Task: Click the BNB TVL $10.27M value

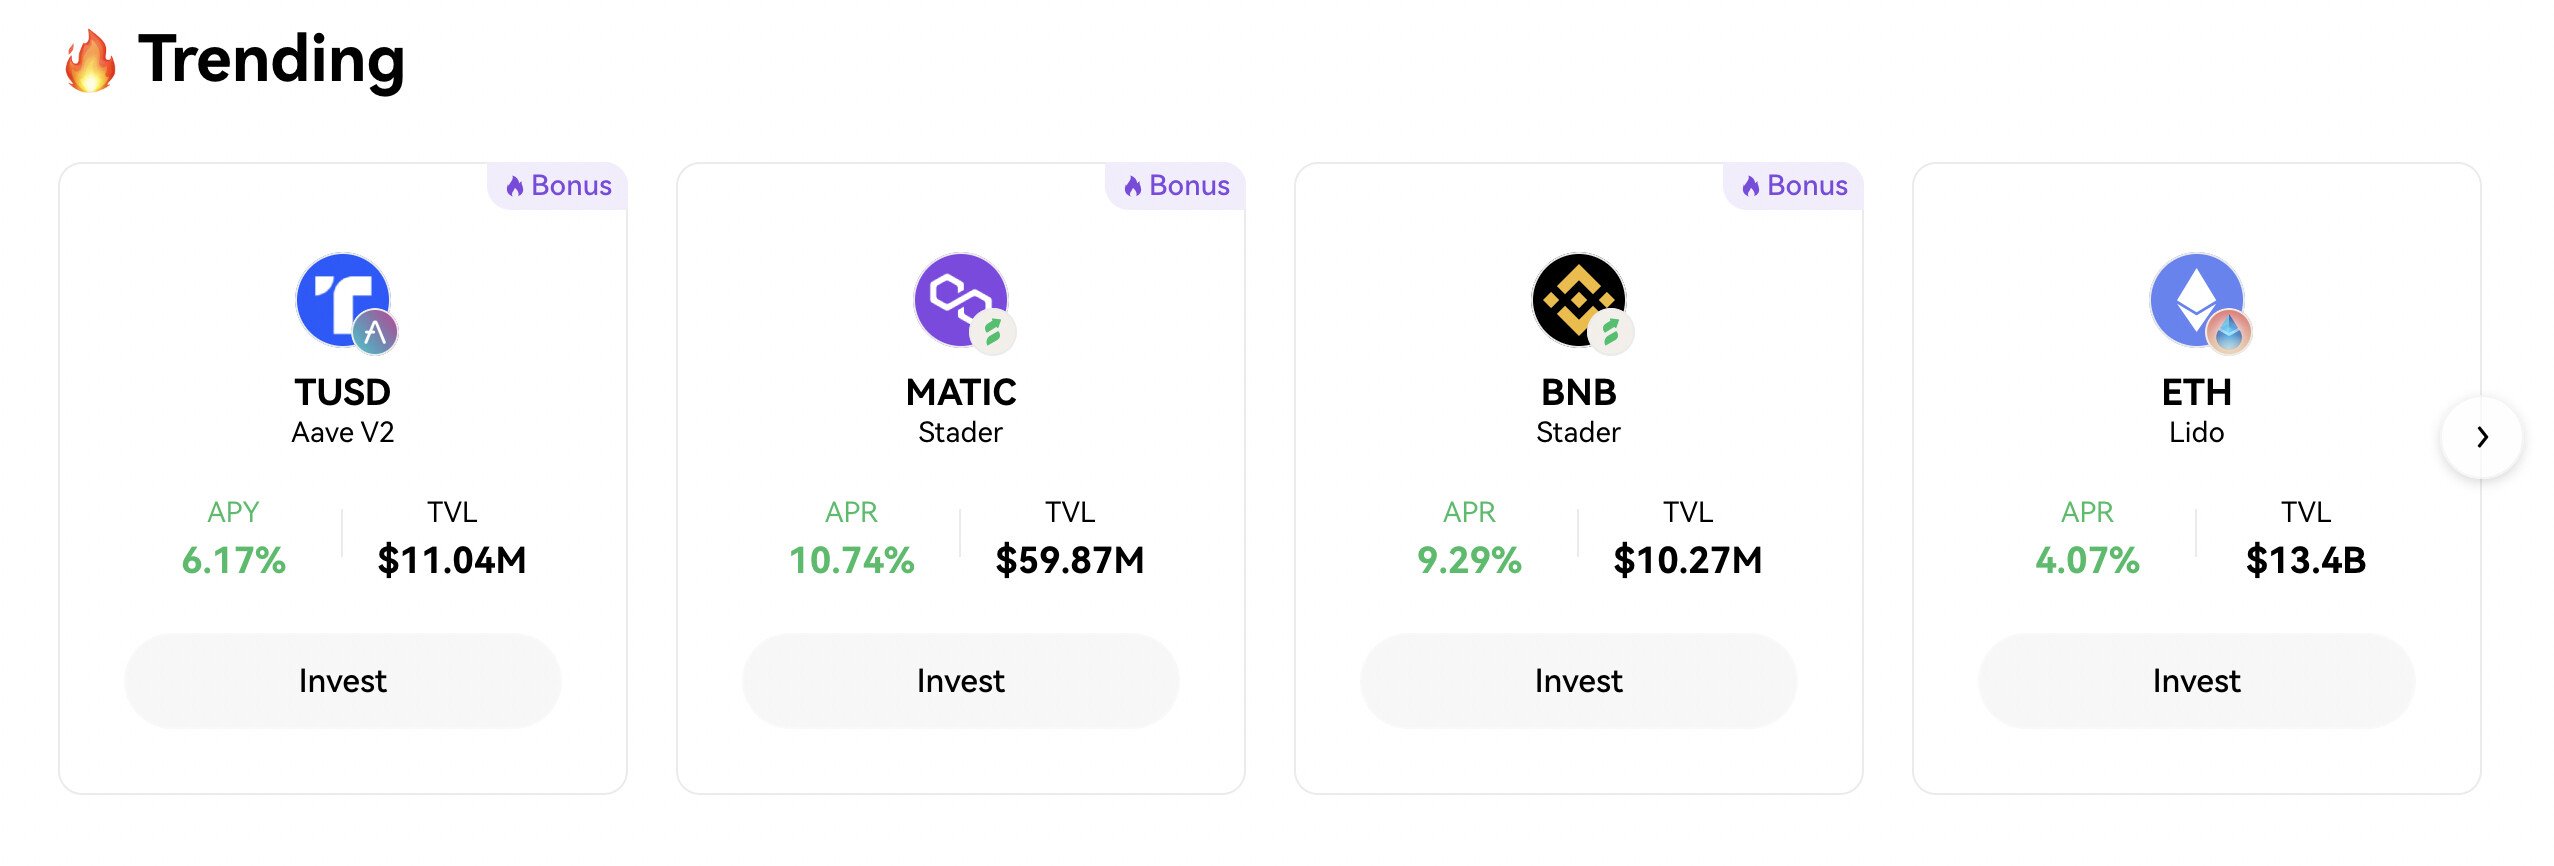Action: [1687, 560]
